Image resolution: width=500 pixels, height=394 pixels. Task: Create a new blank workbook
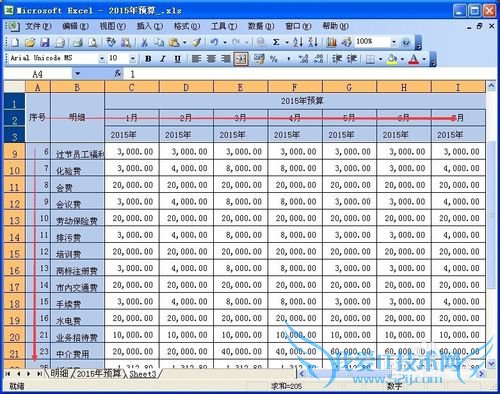15,42
